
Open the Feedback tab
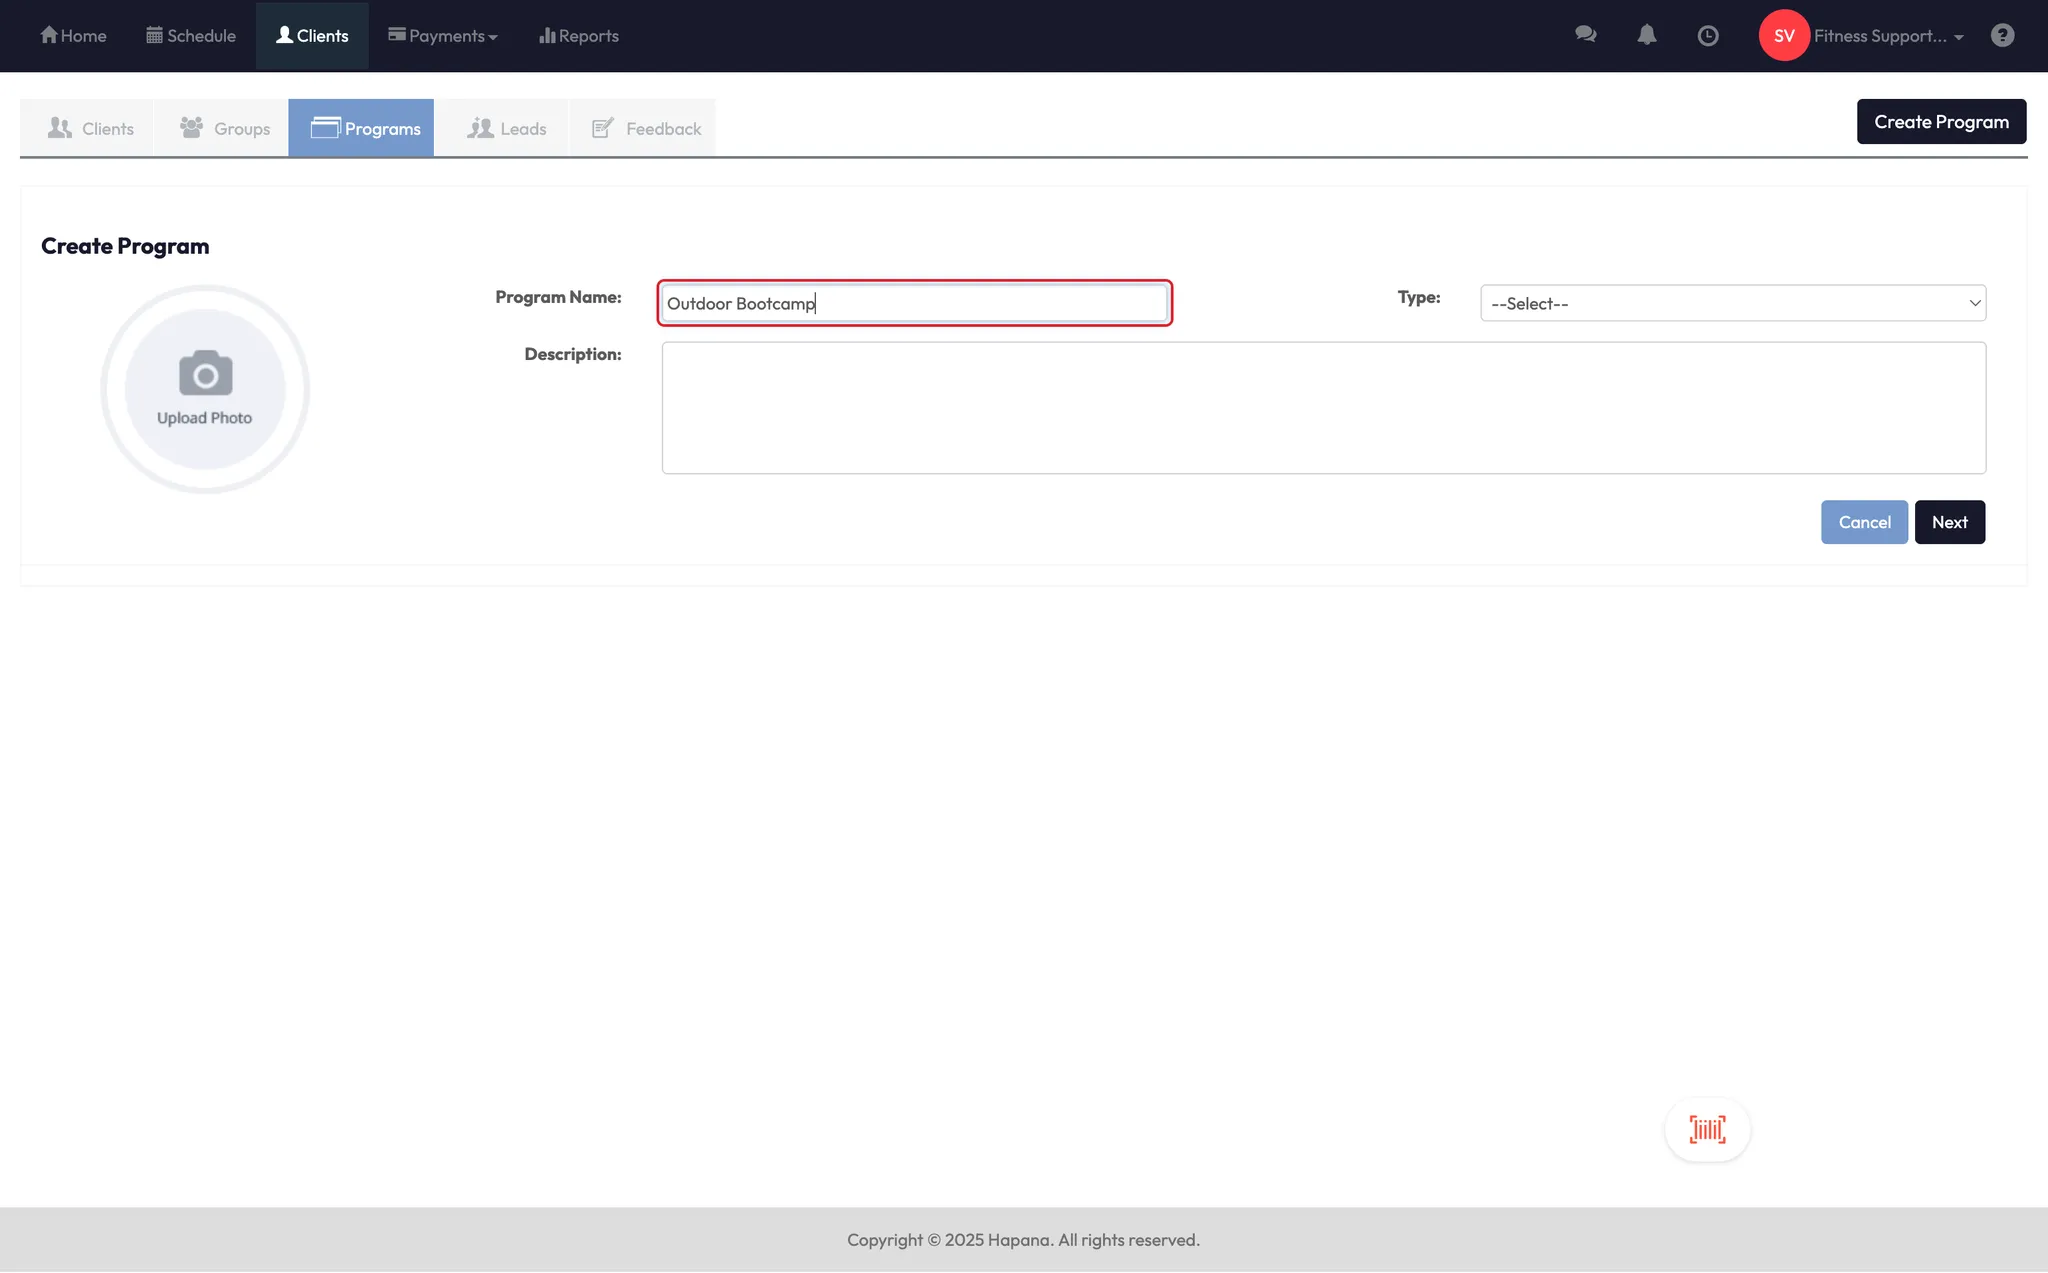[646, 128]
